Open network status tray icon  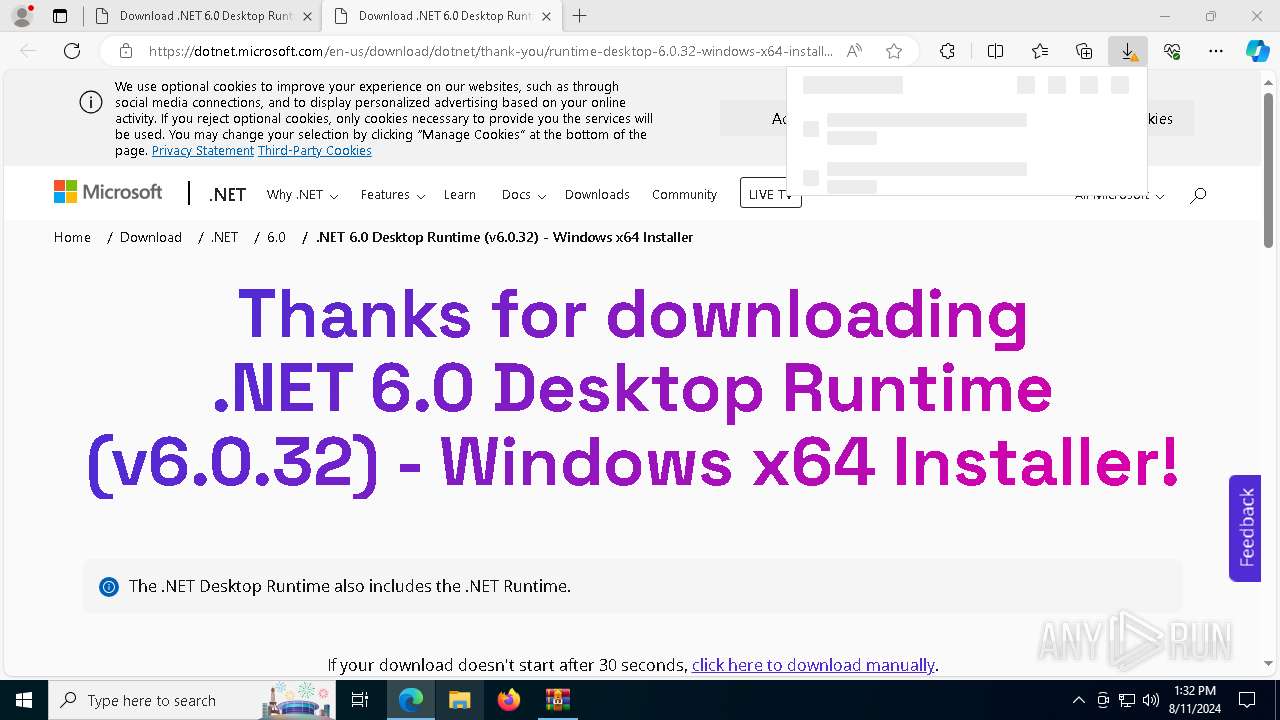pos(1127,700)
